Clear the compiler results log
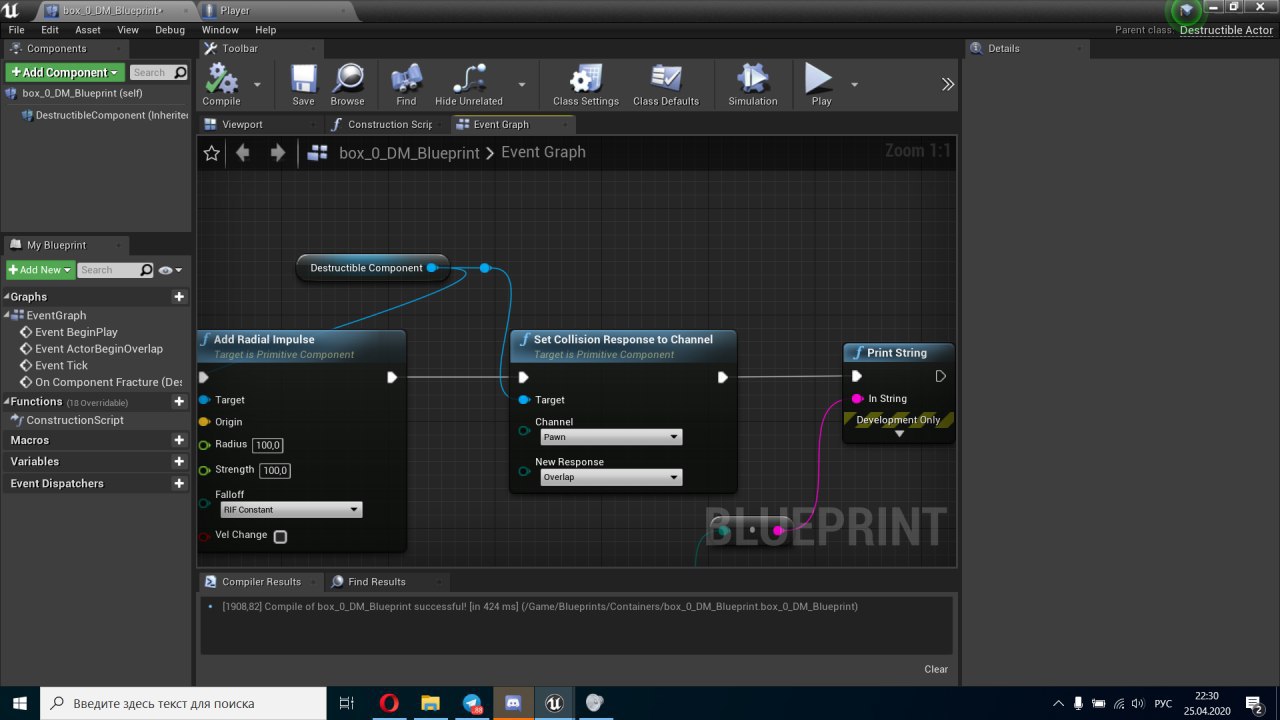 click(936, 670)
